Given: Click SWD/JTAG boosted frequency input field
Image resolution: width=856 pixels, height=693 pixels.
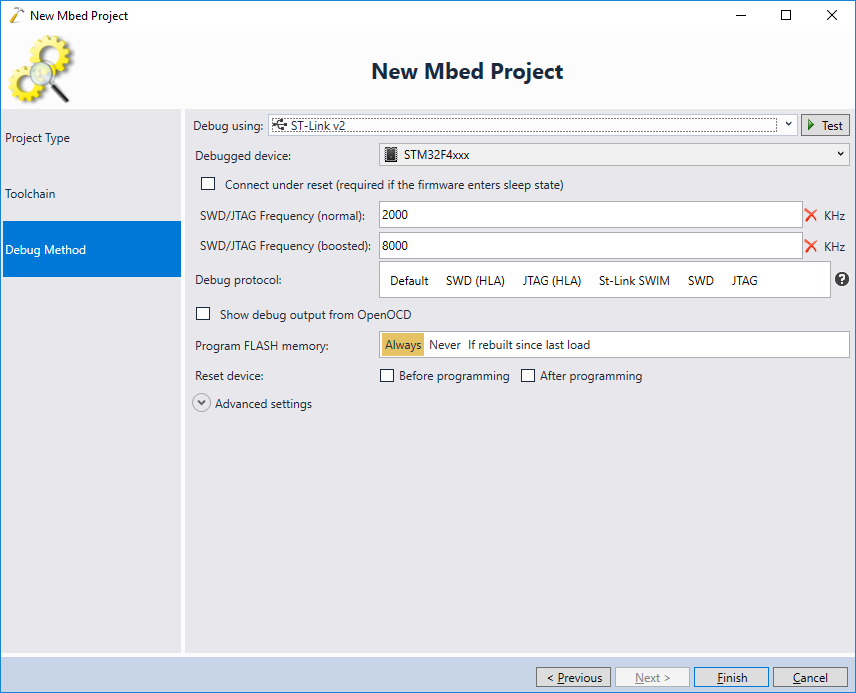Looking at the screenshot, I should coord(591,246).
